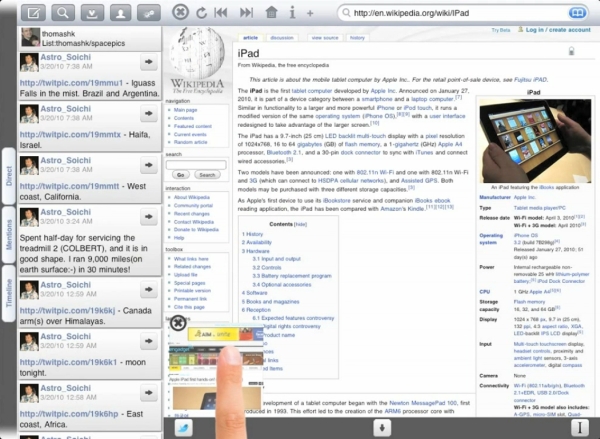This screenshot has width=600, height=439.
Task: Open bookmarks via the book icon
Action: click(x=577, y=13)
